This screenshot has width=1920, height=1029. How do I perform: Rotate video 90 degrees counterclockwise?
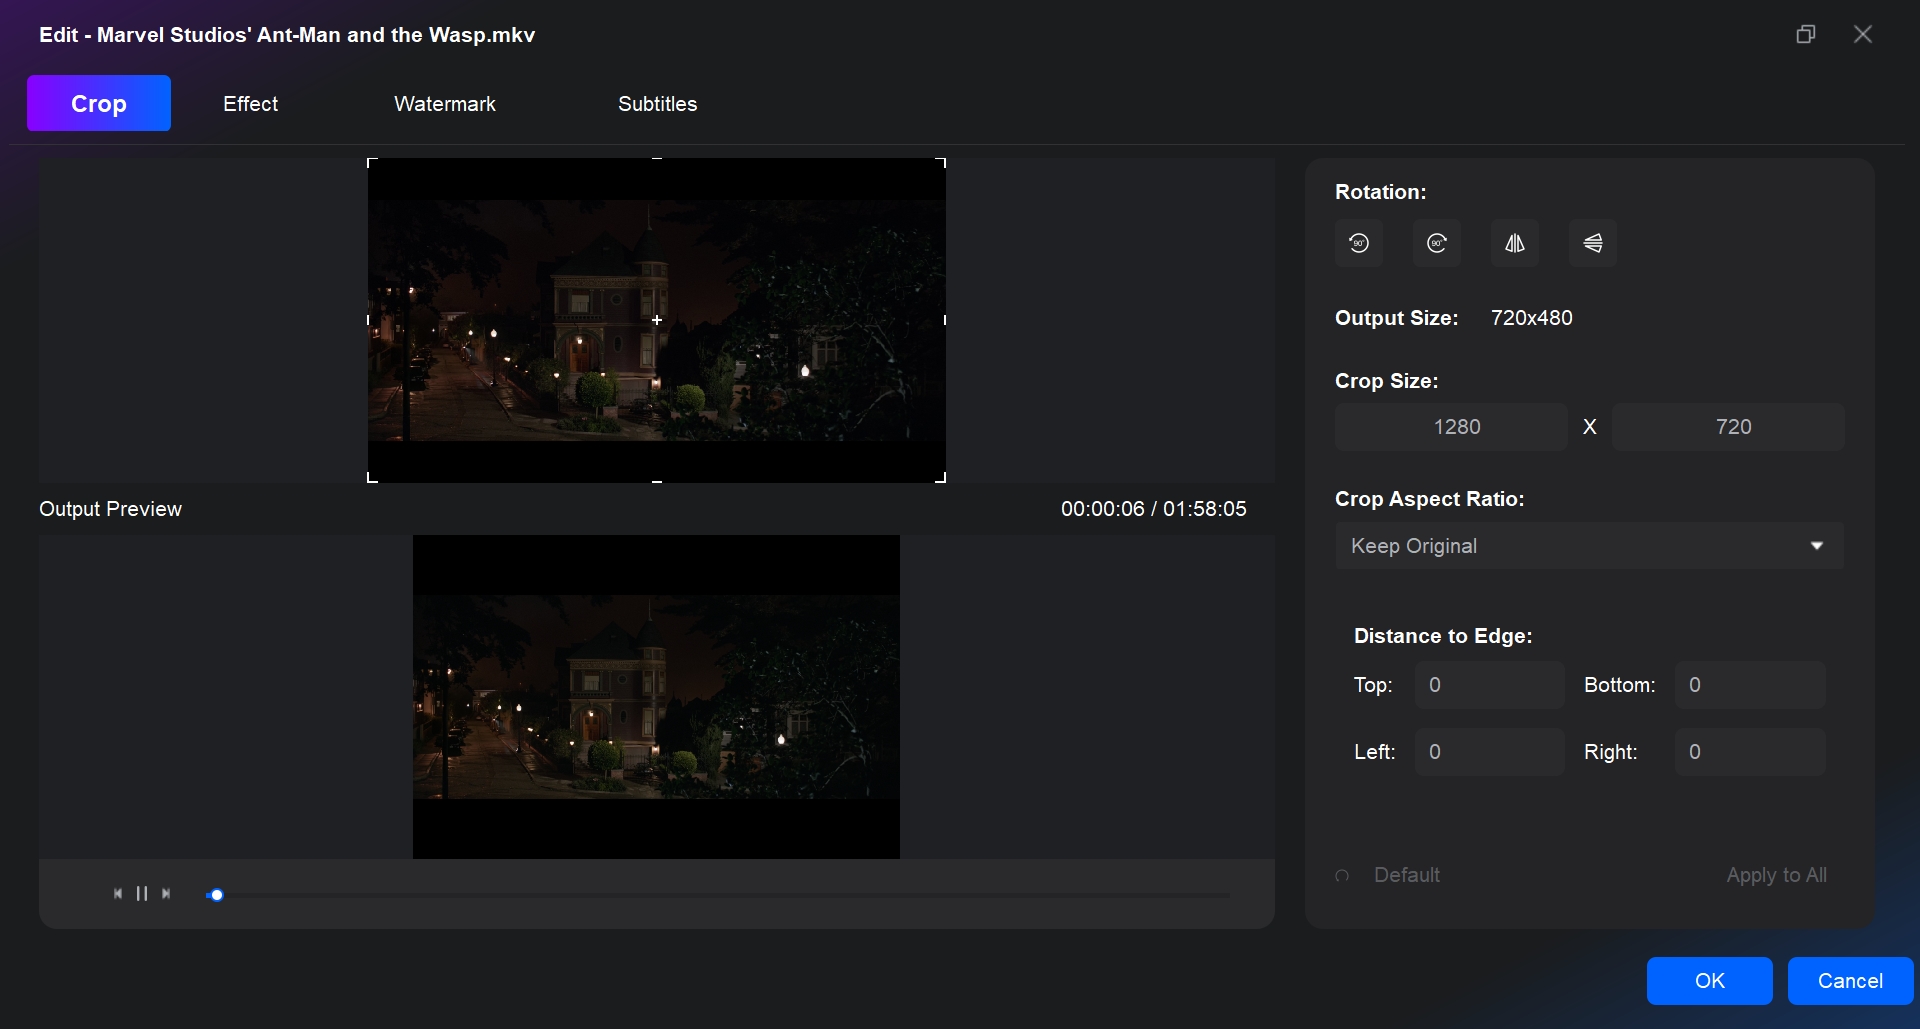(x=1359, y=243)
